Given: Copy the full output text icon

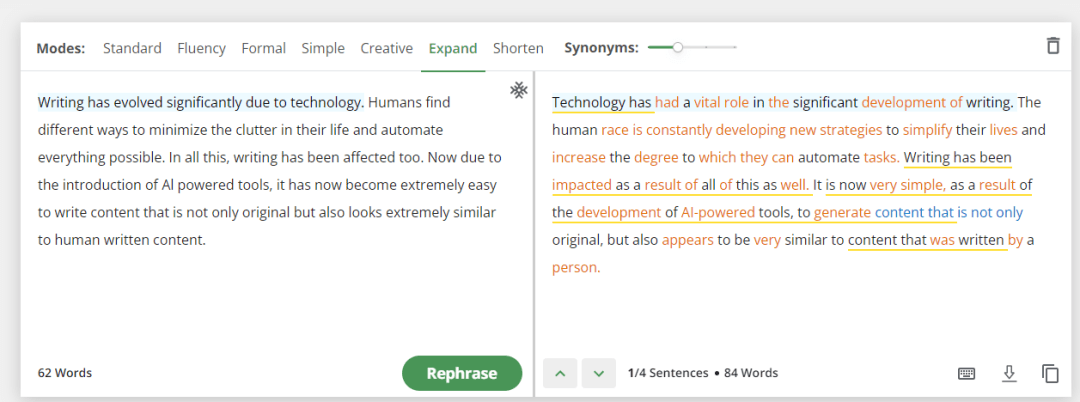Looking at the screenshot, I should point(1050,373).
